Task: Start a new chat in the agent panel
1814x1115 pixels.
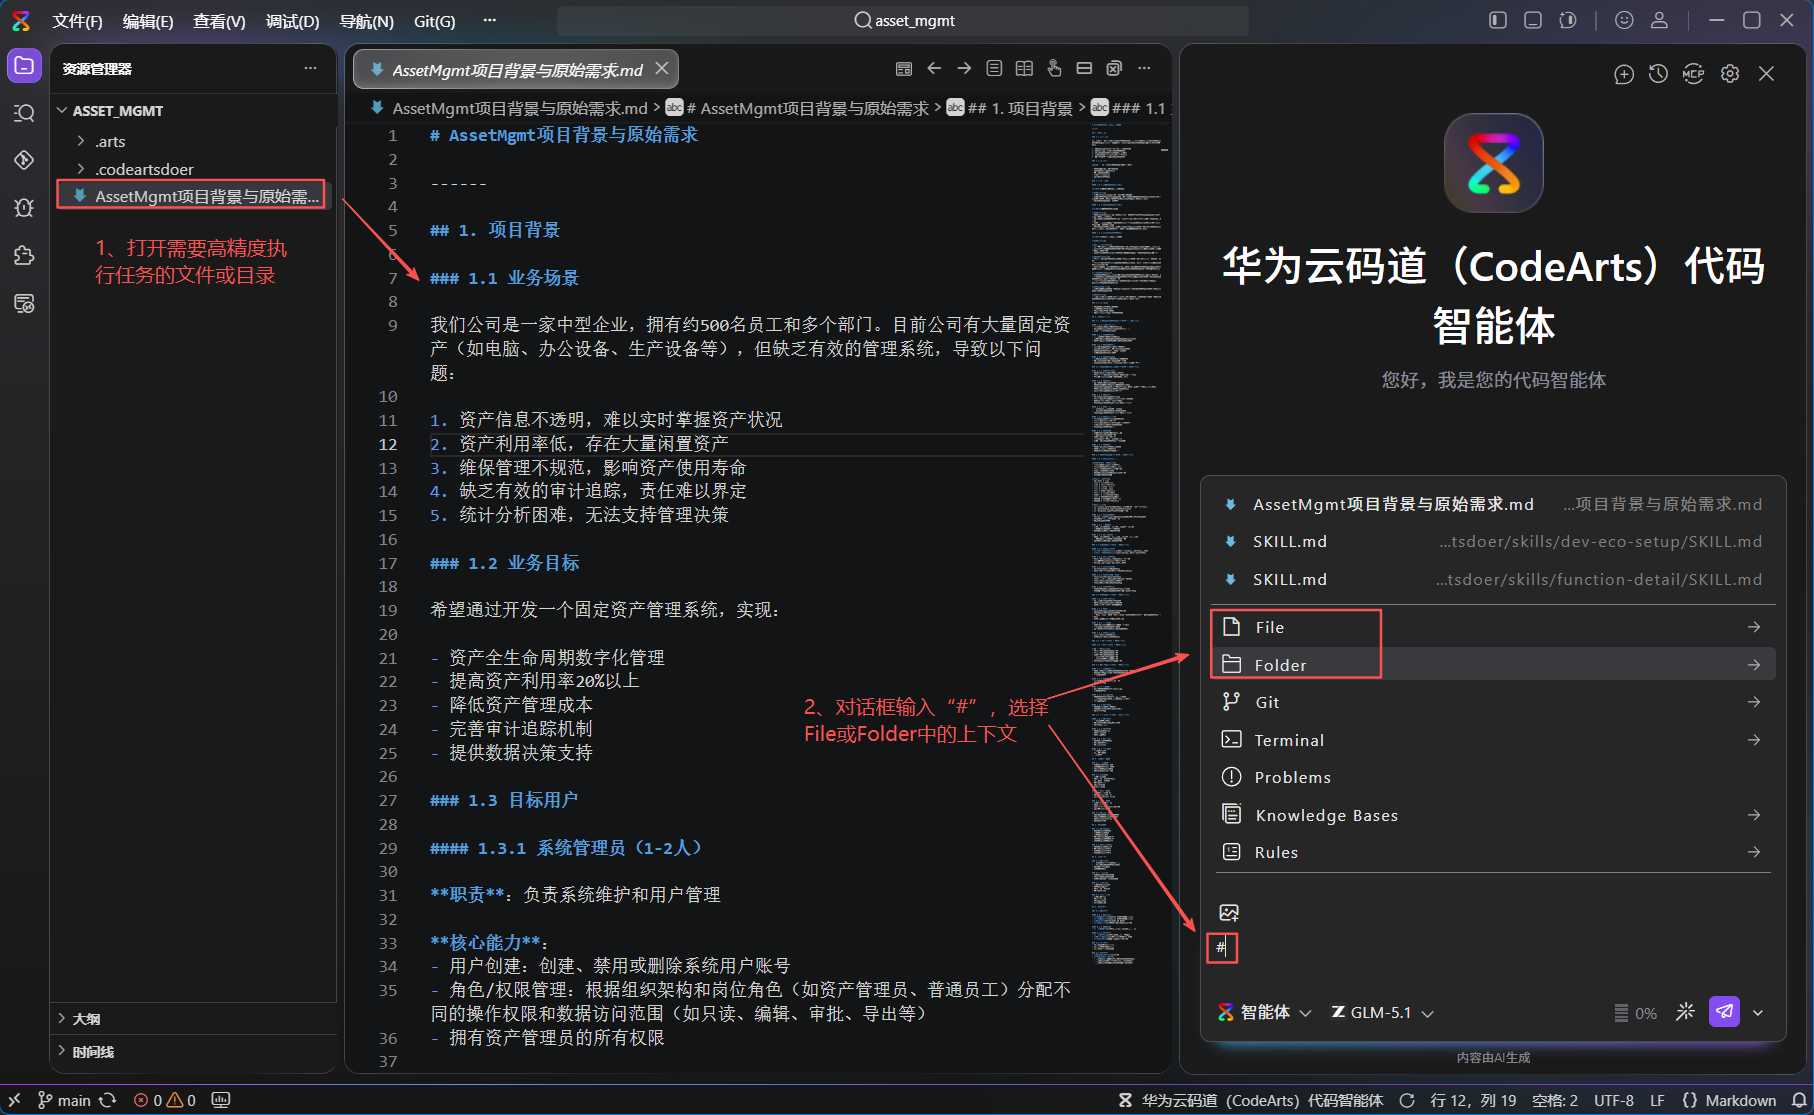Action: 1624,74
